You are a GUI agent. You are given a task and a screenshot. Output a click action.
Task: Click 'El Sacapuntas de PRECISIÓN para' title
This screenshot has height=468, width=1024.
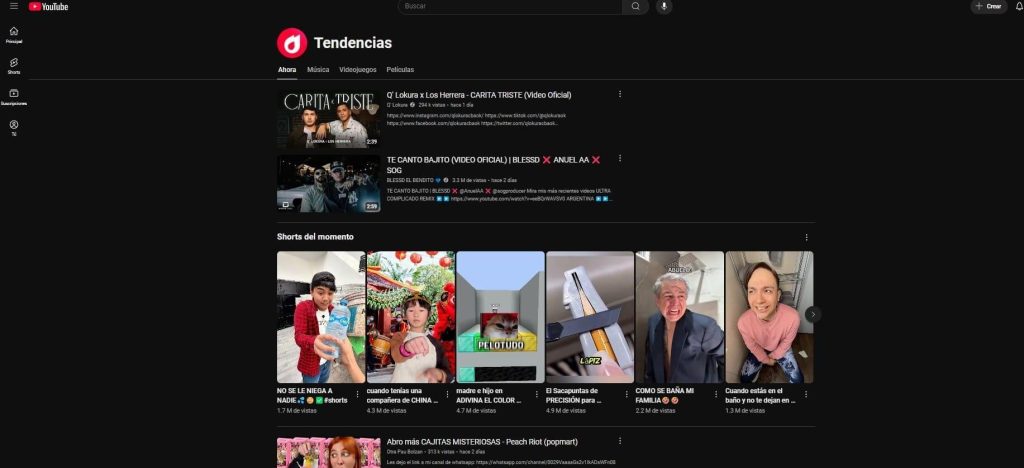(573, 396)
